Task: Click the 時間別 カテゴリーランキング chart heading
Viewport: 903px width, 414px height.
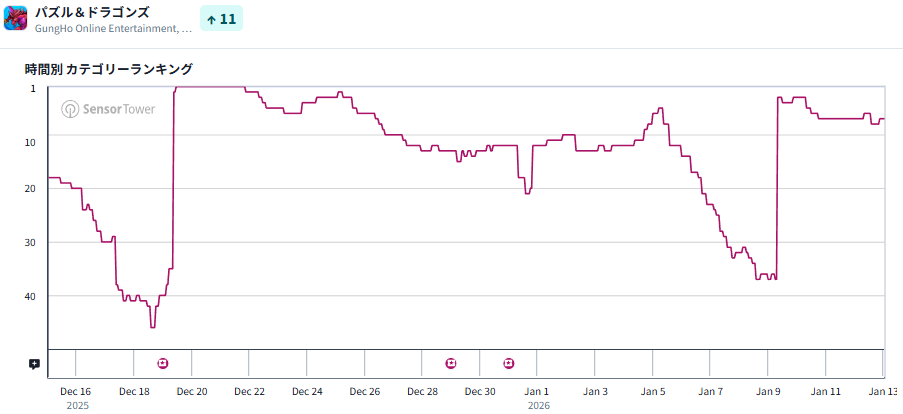Action: [x=109, y=69]
